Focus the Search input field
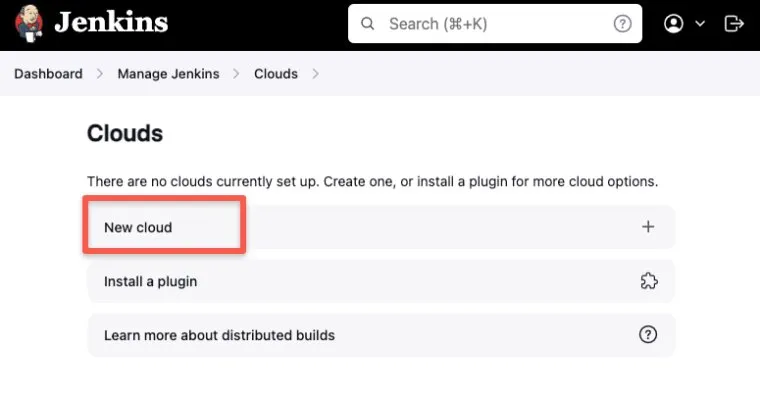This screenshot has height=401, width=760. 495,24
